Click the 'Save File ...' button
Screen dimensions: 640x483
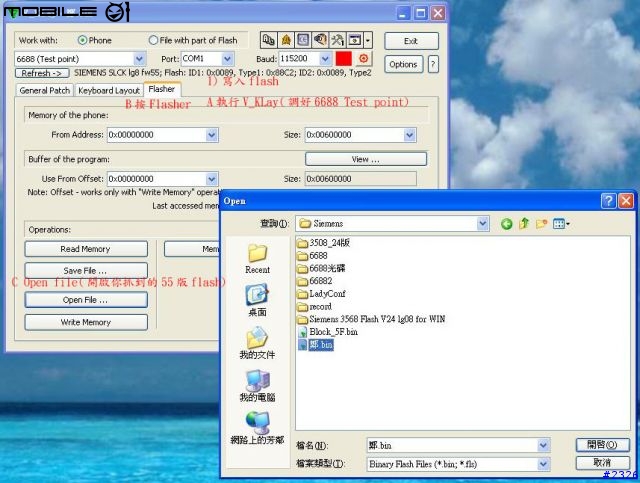(x=86, y=271)
